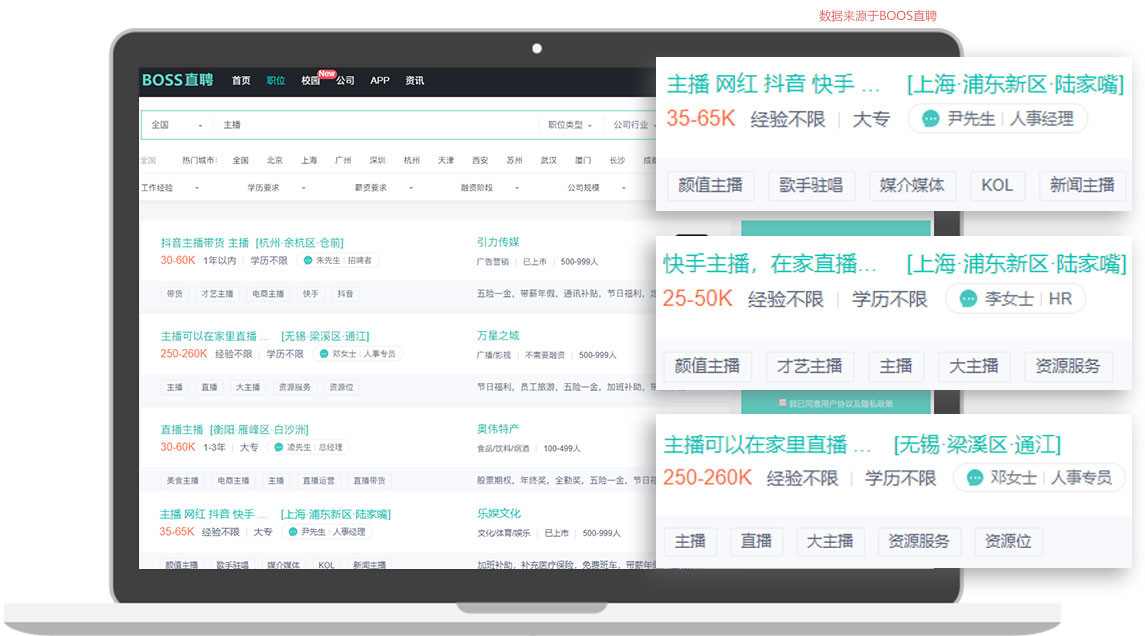Open the 职位类型 dropdown
Image resolution: width=1145 pixels, height=636 pixels.
pos(570,125)
